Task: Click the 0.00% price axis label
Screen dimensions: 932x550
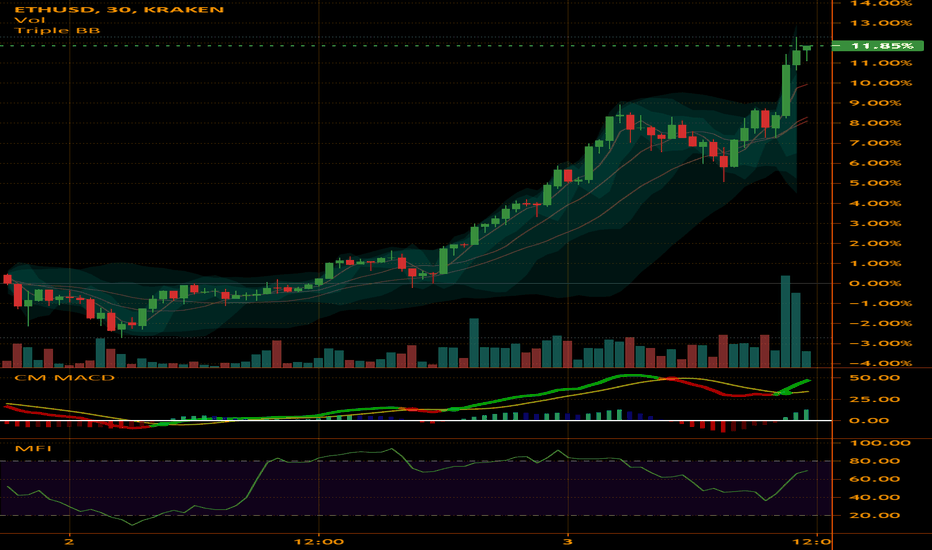Action: [x=875, y=284]
